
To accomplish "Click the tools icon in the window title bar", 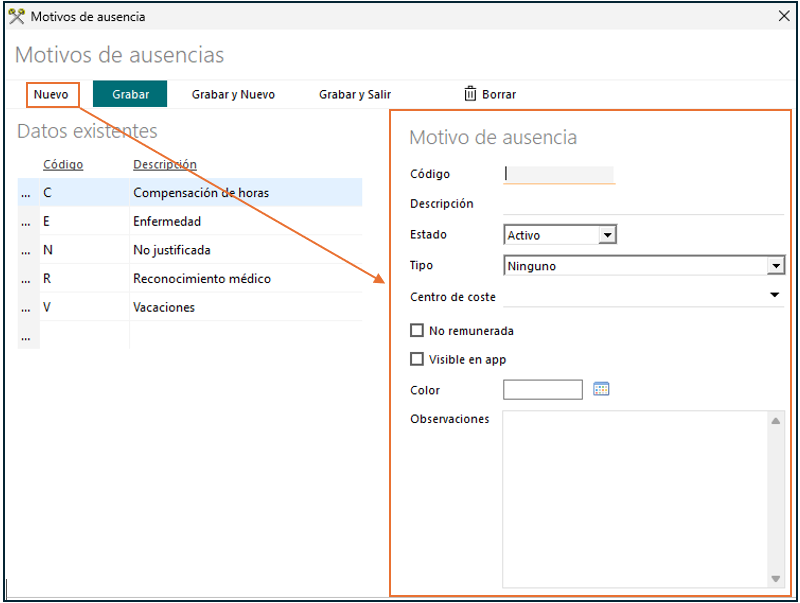I will pyautogui.click(x=17, y=16).
